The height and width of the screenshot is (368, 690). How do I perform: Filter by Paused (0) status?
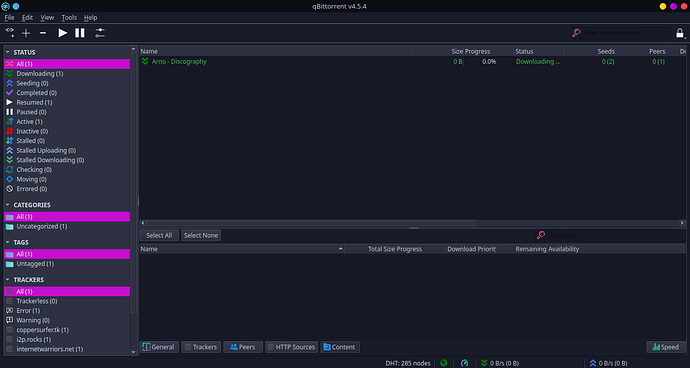pos(67,112)
